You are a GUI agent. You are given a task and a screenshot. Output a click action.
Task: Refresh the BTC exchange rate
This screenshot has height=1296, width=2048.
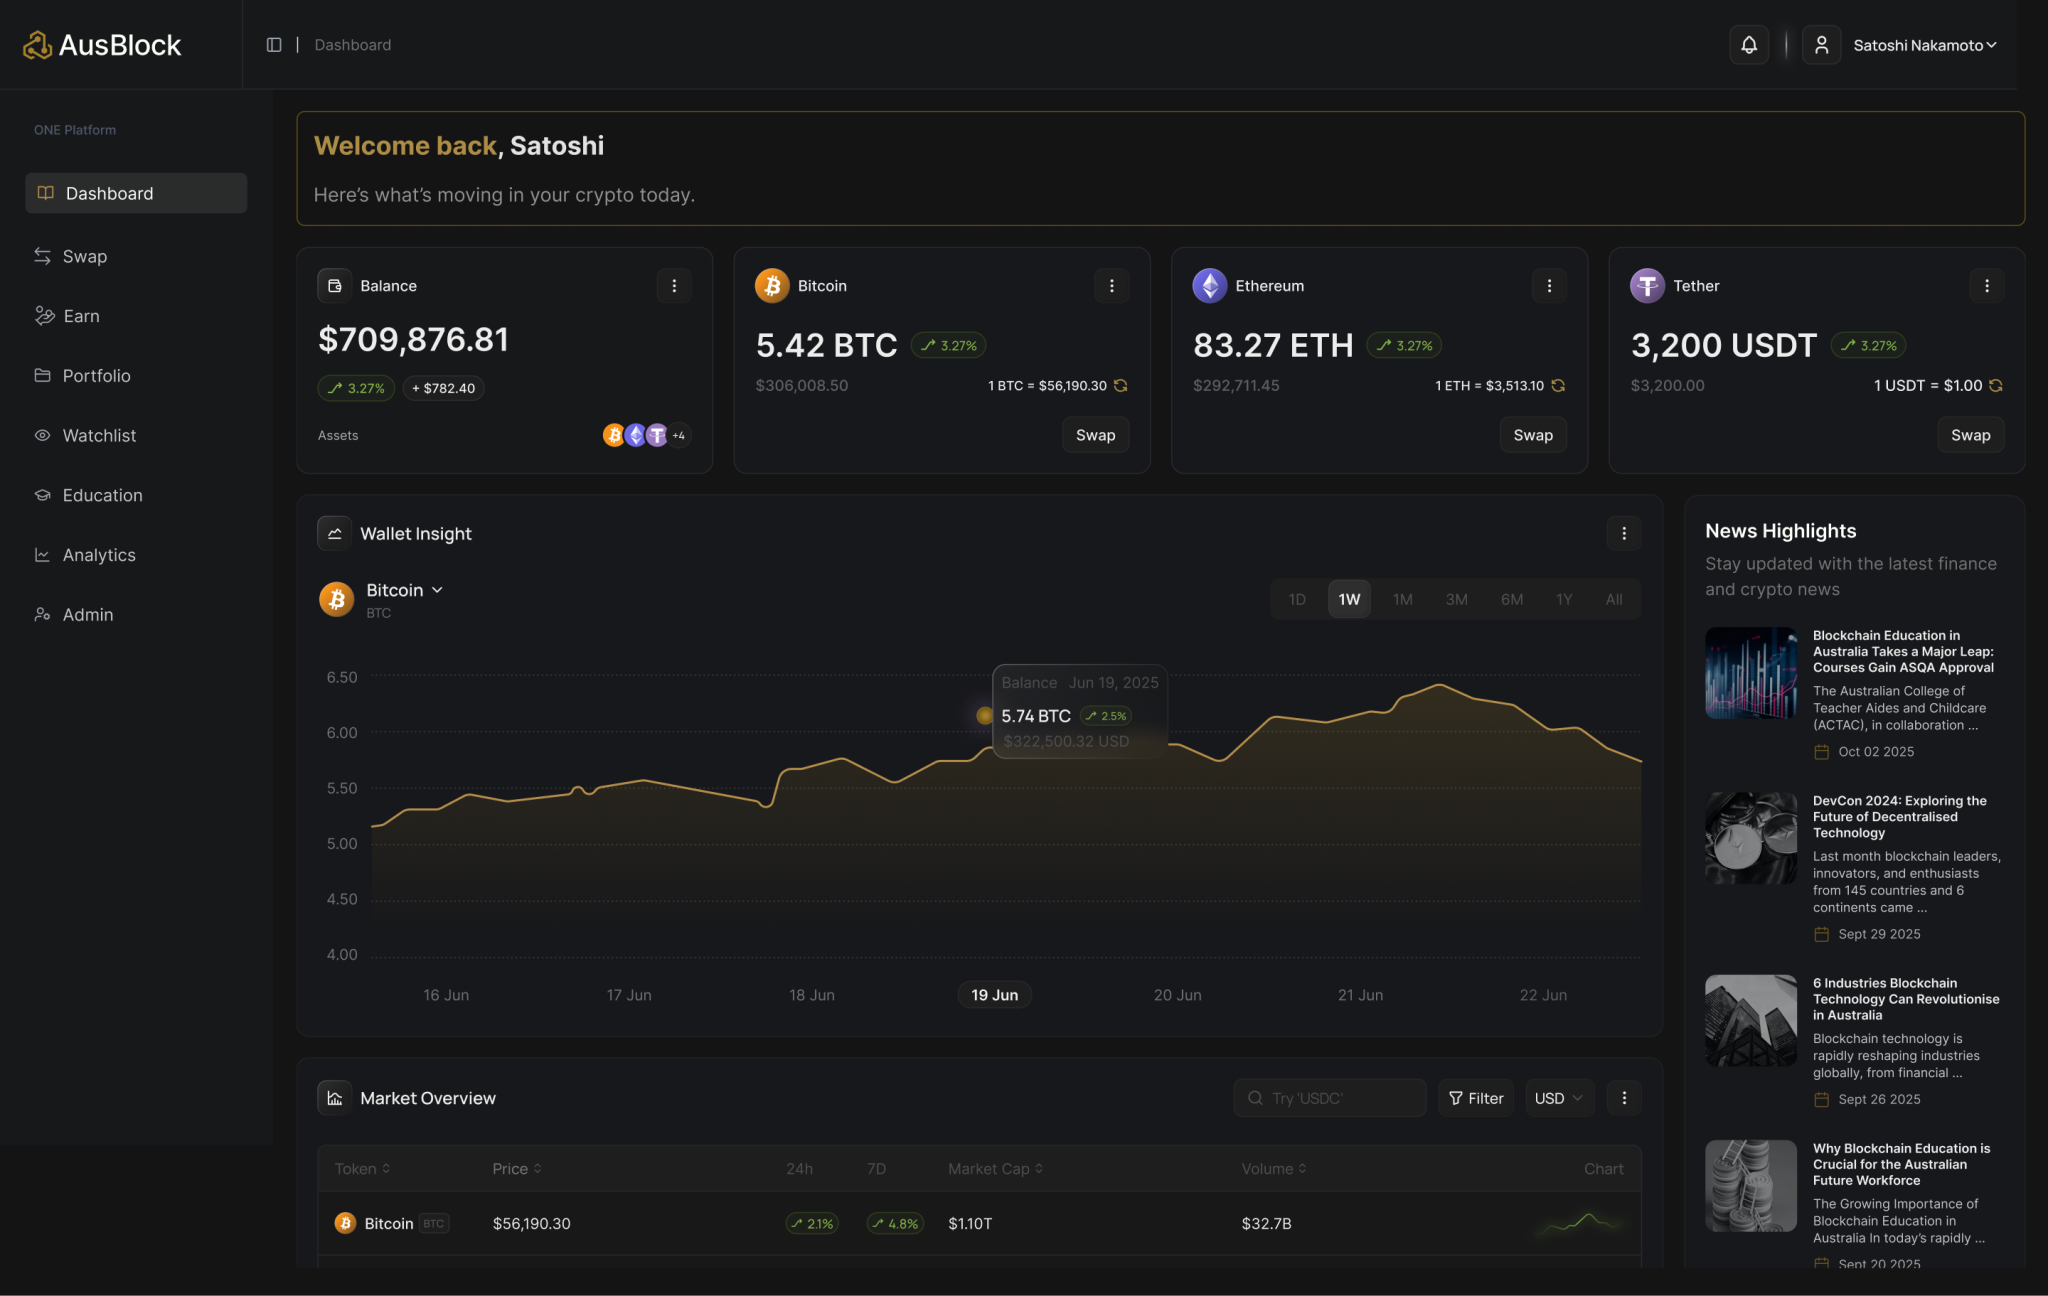tap(1121, 386)
